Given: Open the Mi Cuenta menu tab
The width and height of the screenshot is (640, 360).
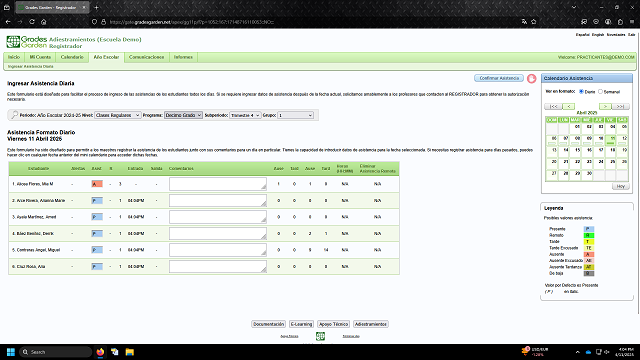Looking at the screenshot, I should pos(40,57).
